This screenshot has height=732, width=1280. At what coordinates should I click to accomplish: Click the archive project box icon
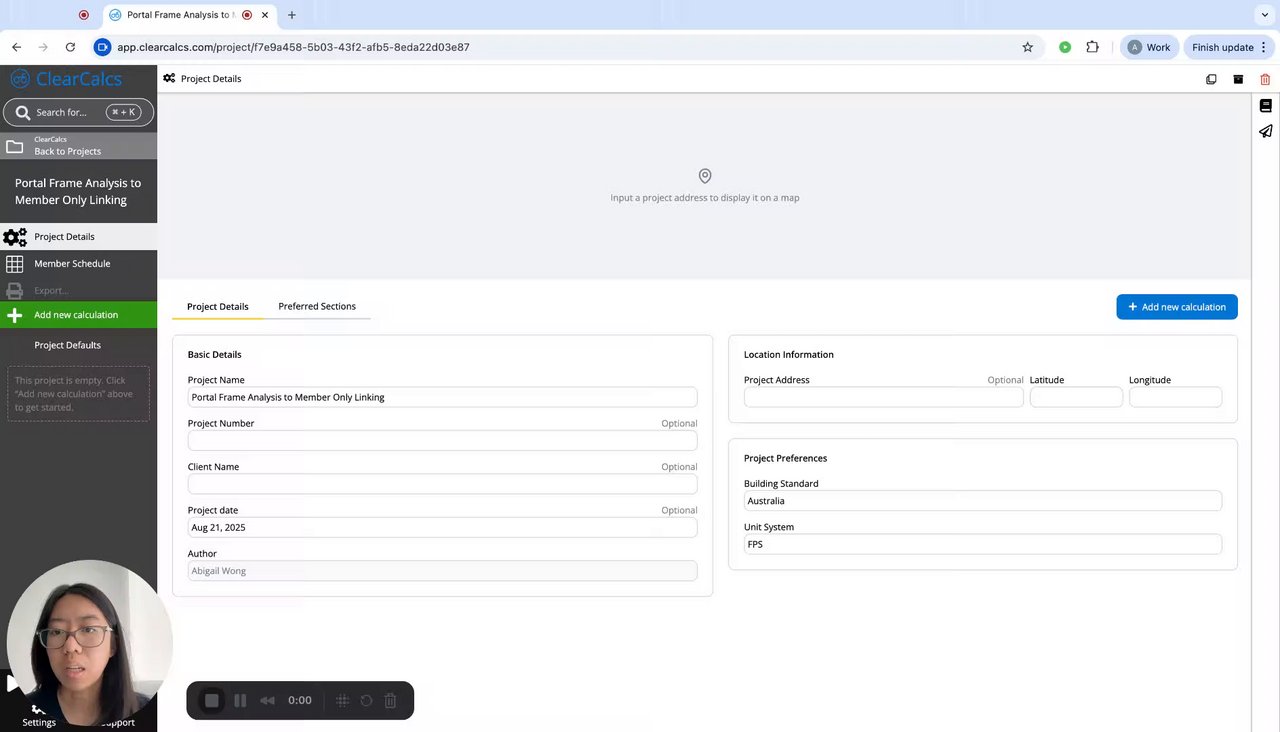pos(1238,79)
